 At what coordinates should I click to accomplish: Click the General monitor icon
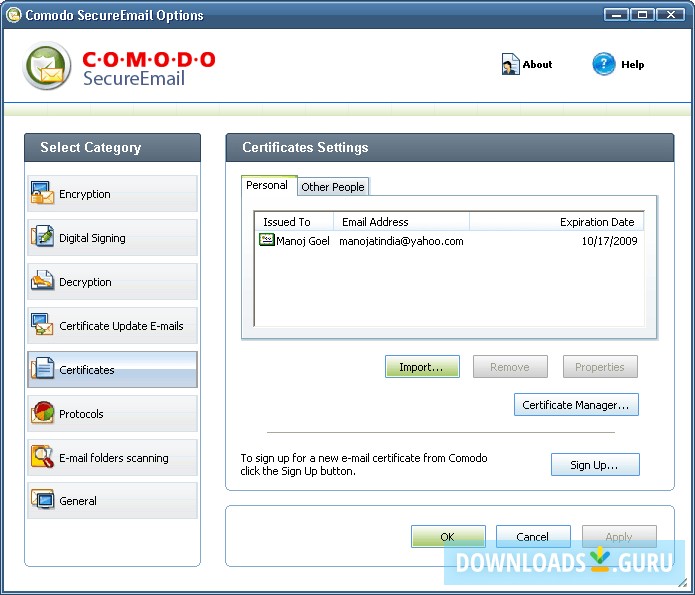click(42, 500)
